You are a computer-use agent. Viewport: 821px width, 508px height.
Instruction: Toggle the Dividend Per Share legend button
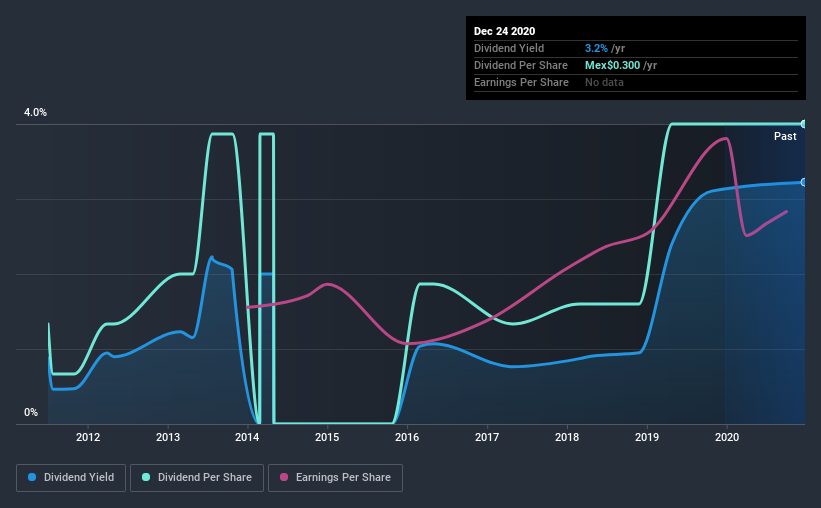coord(197,478)
